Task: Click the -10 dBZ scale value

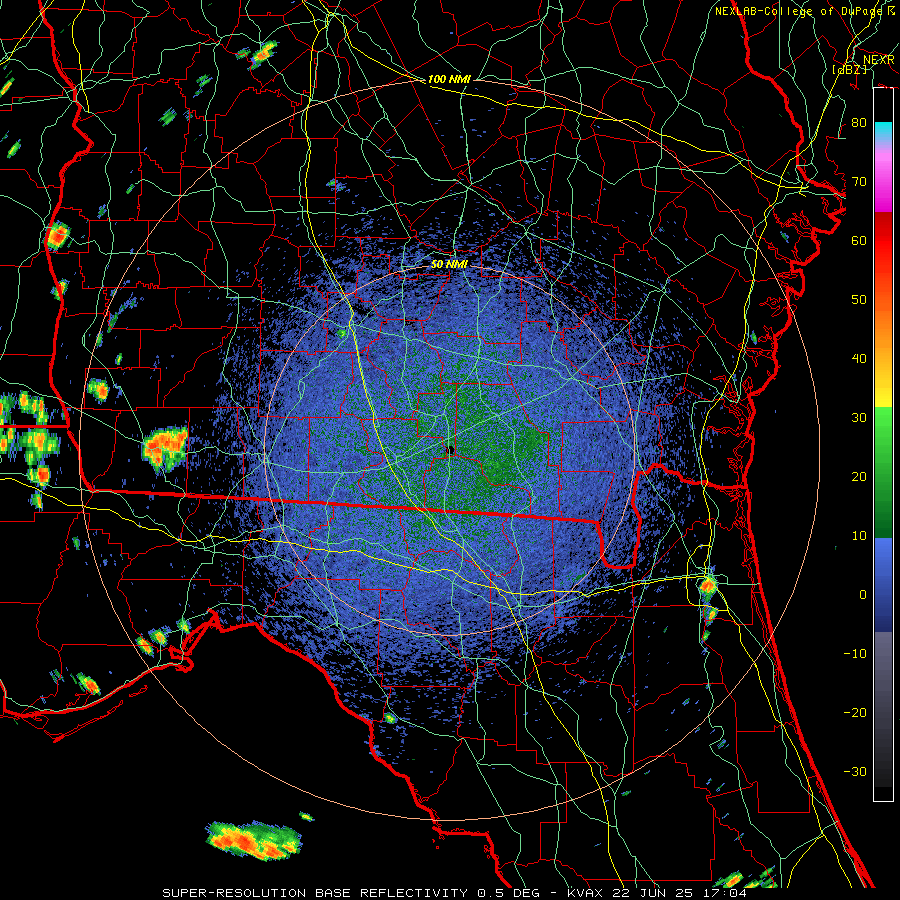Action: (x=855, y=654)
